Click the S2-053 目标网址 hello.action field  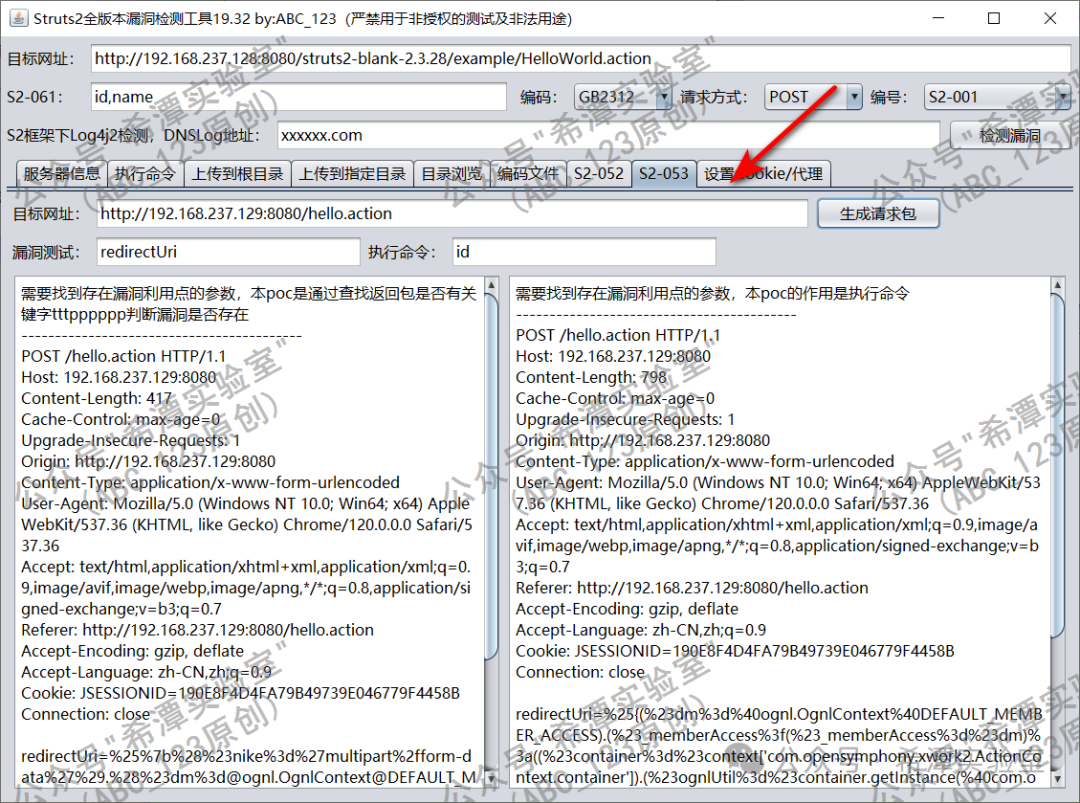(452, 214)
